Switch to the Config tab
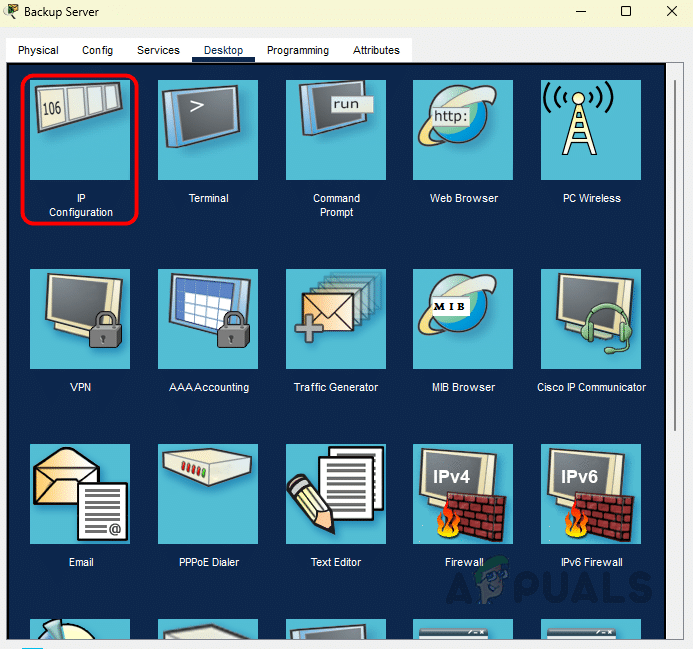The width and height of the screenshot is (693, 649). coord(97,50)
